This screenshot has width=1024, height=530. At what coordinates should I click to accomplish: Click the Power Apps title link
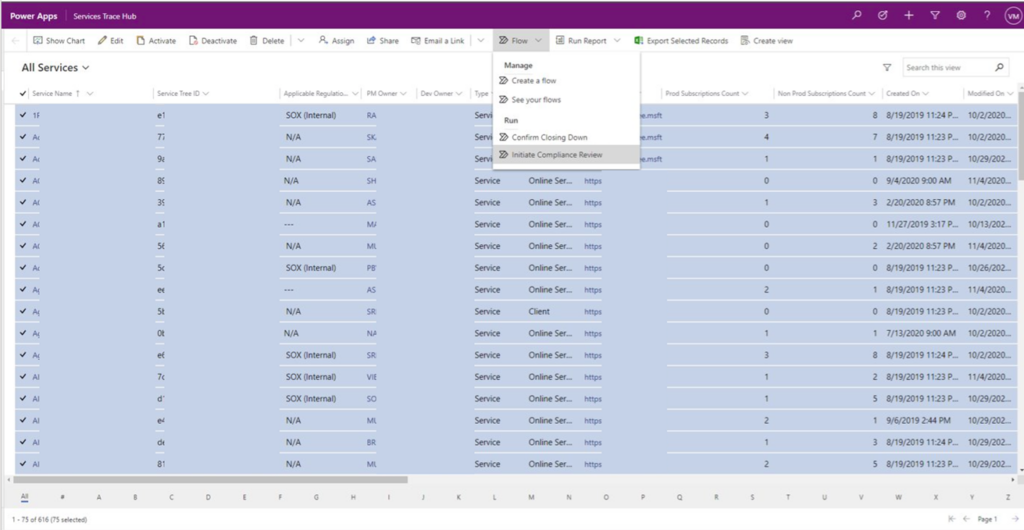33,16
